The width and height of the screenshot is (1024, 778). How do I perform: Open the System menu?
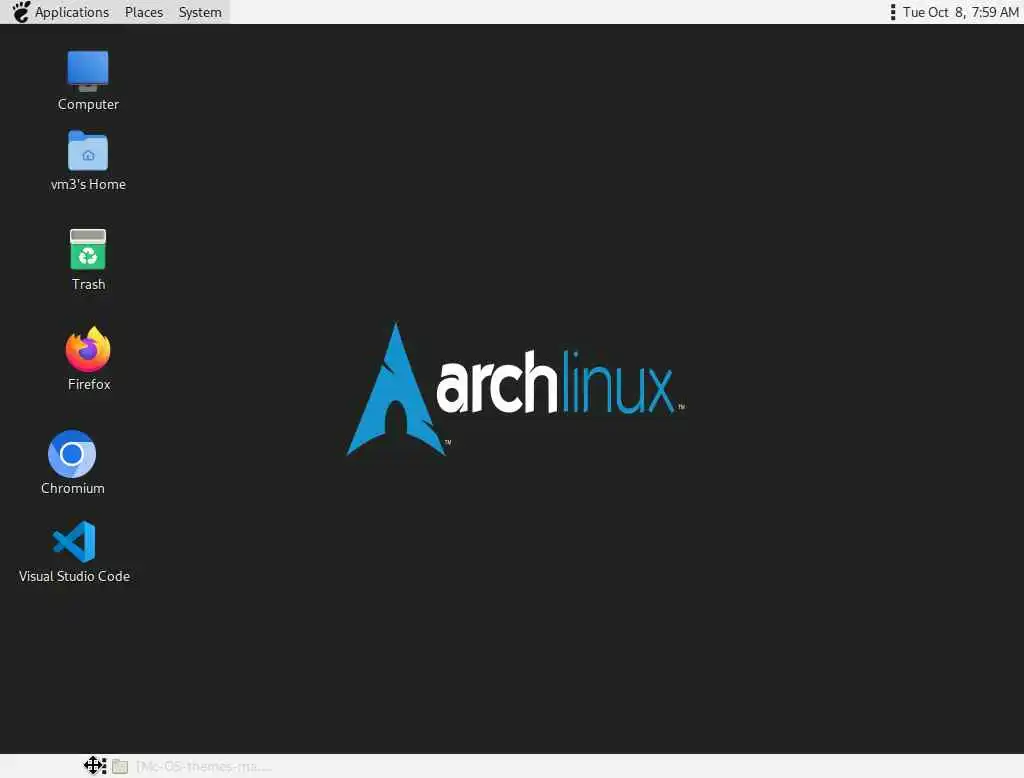tap(200, 12)
